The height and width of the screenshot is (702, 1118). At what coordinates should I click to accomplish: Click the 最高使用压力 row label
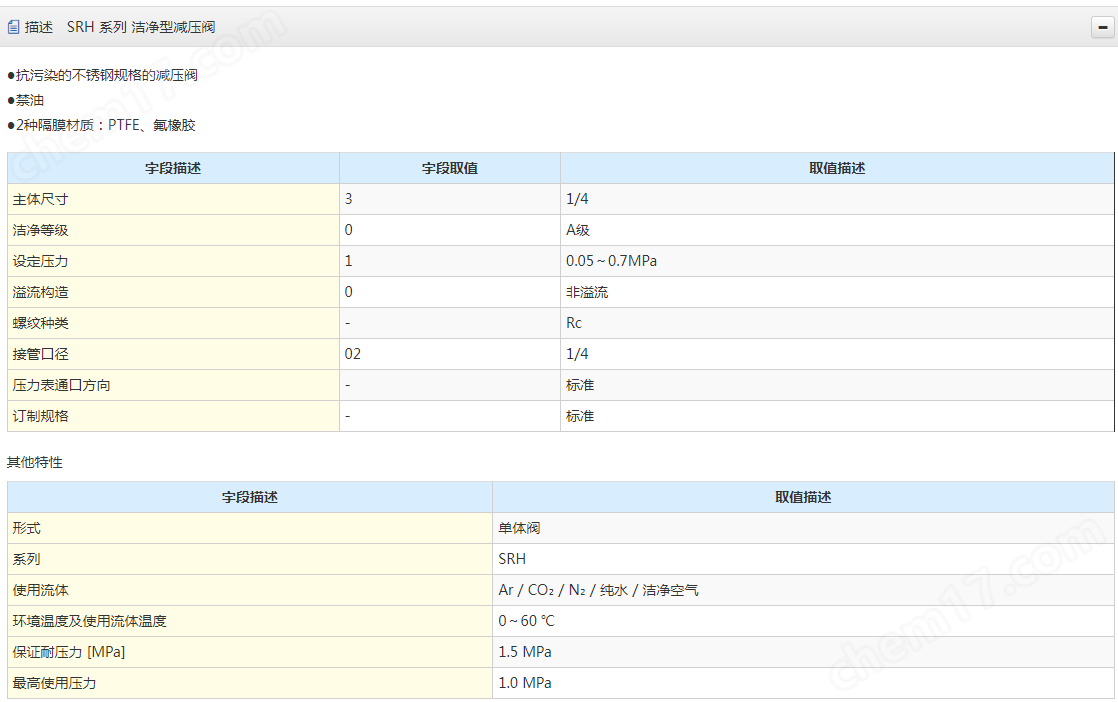[x=54, y=683]
